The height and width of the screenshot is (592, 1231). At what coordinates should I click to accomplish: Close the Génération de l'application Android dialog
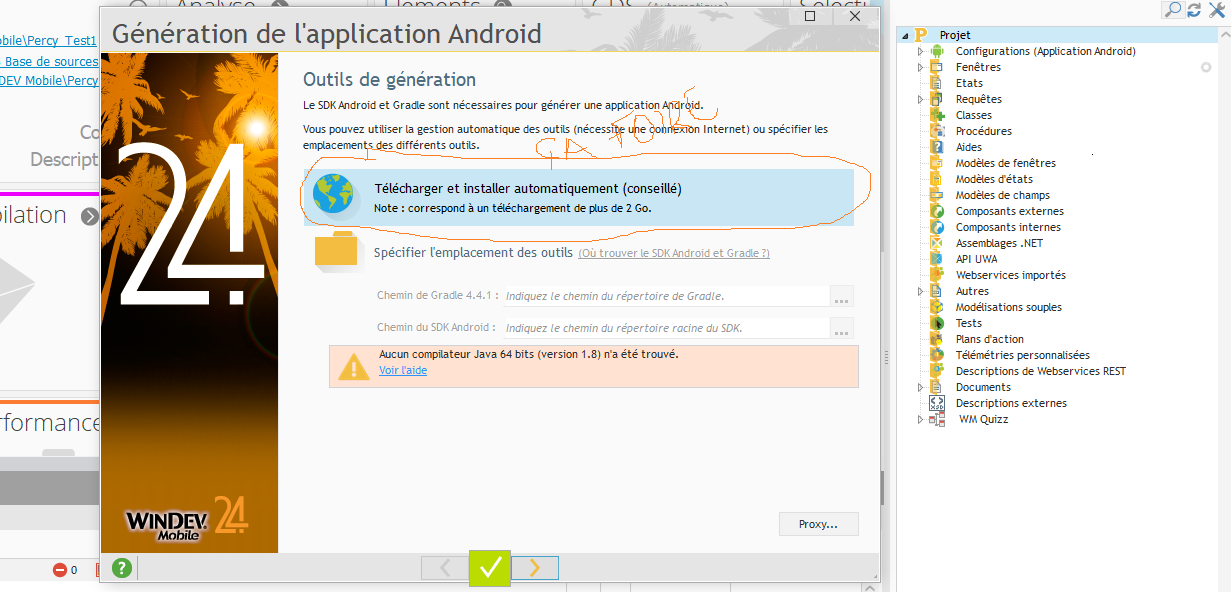pos(854,16)
